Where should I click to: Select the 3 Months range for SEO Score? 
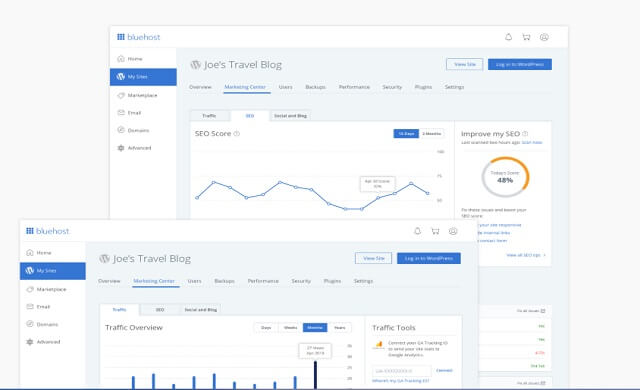pyautogui.click(x=431, y=134)
